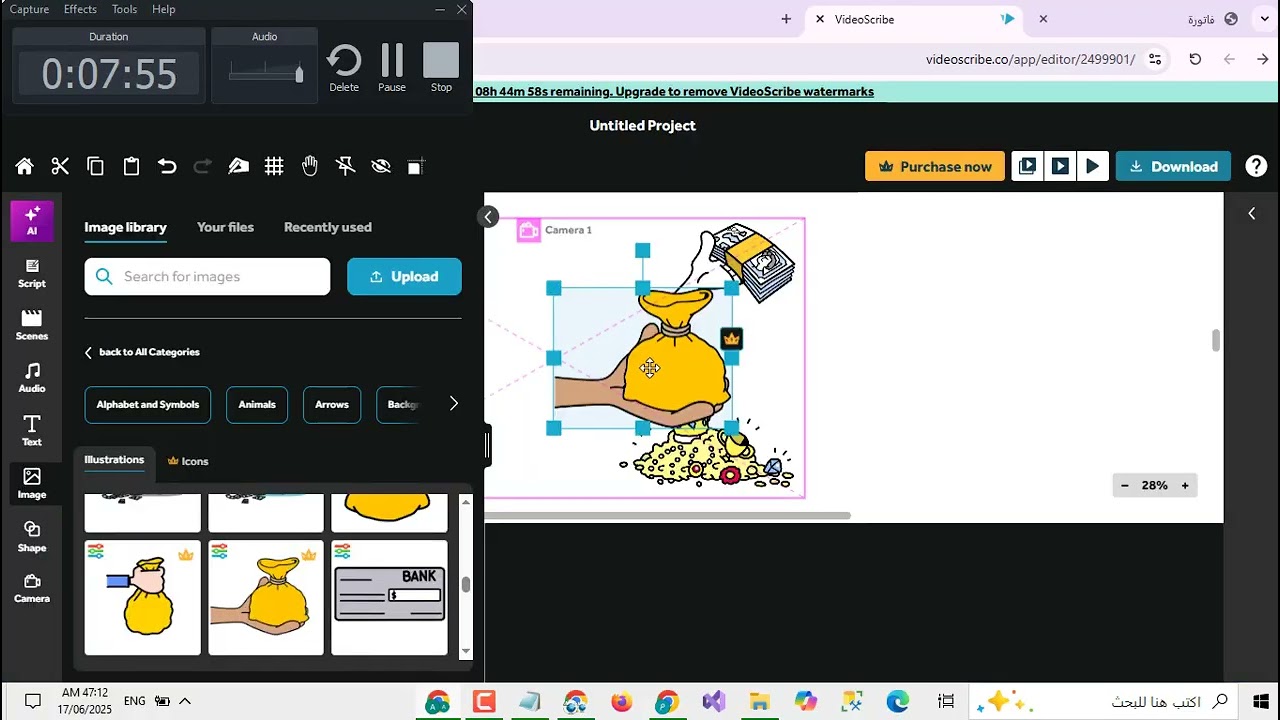Open Tools menu in recorder

click(x=125, y=9)
